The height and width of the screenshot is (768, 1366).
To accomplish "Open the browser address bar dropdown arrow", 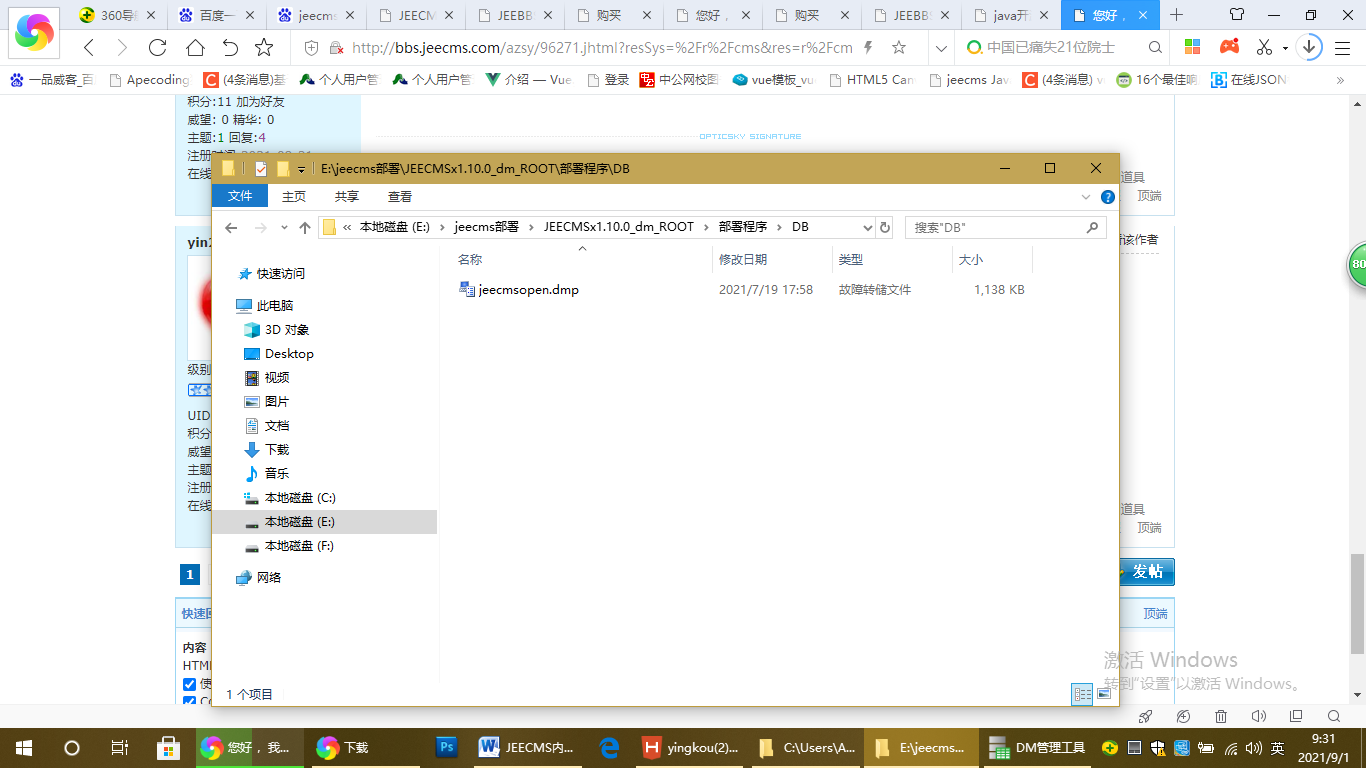I will coord(940,48).
